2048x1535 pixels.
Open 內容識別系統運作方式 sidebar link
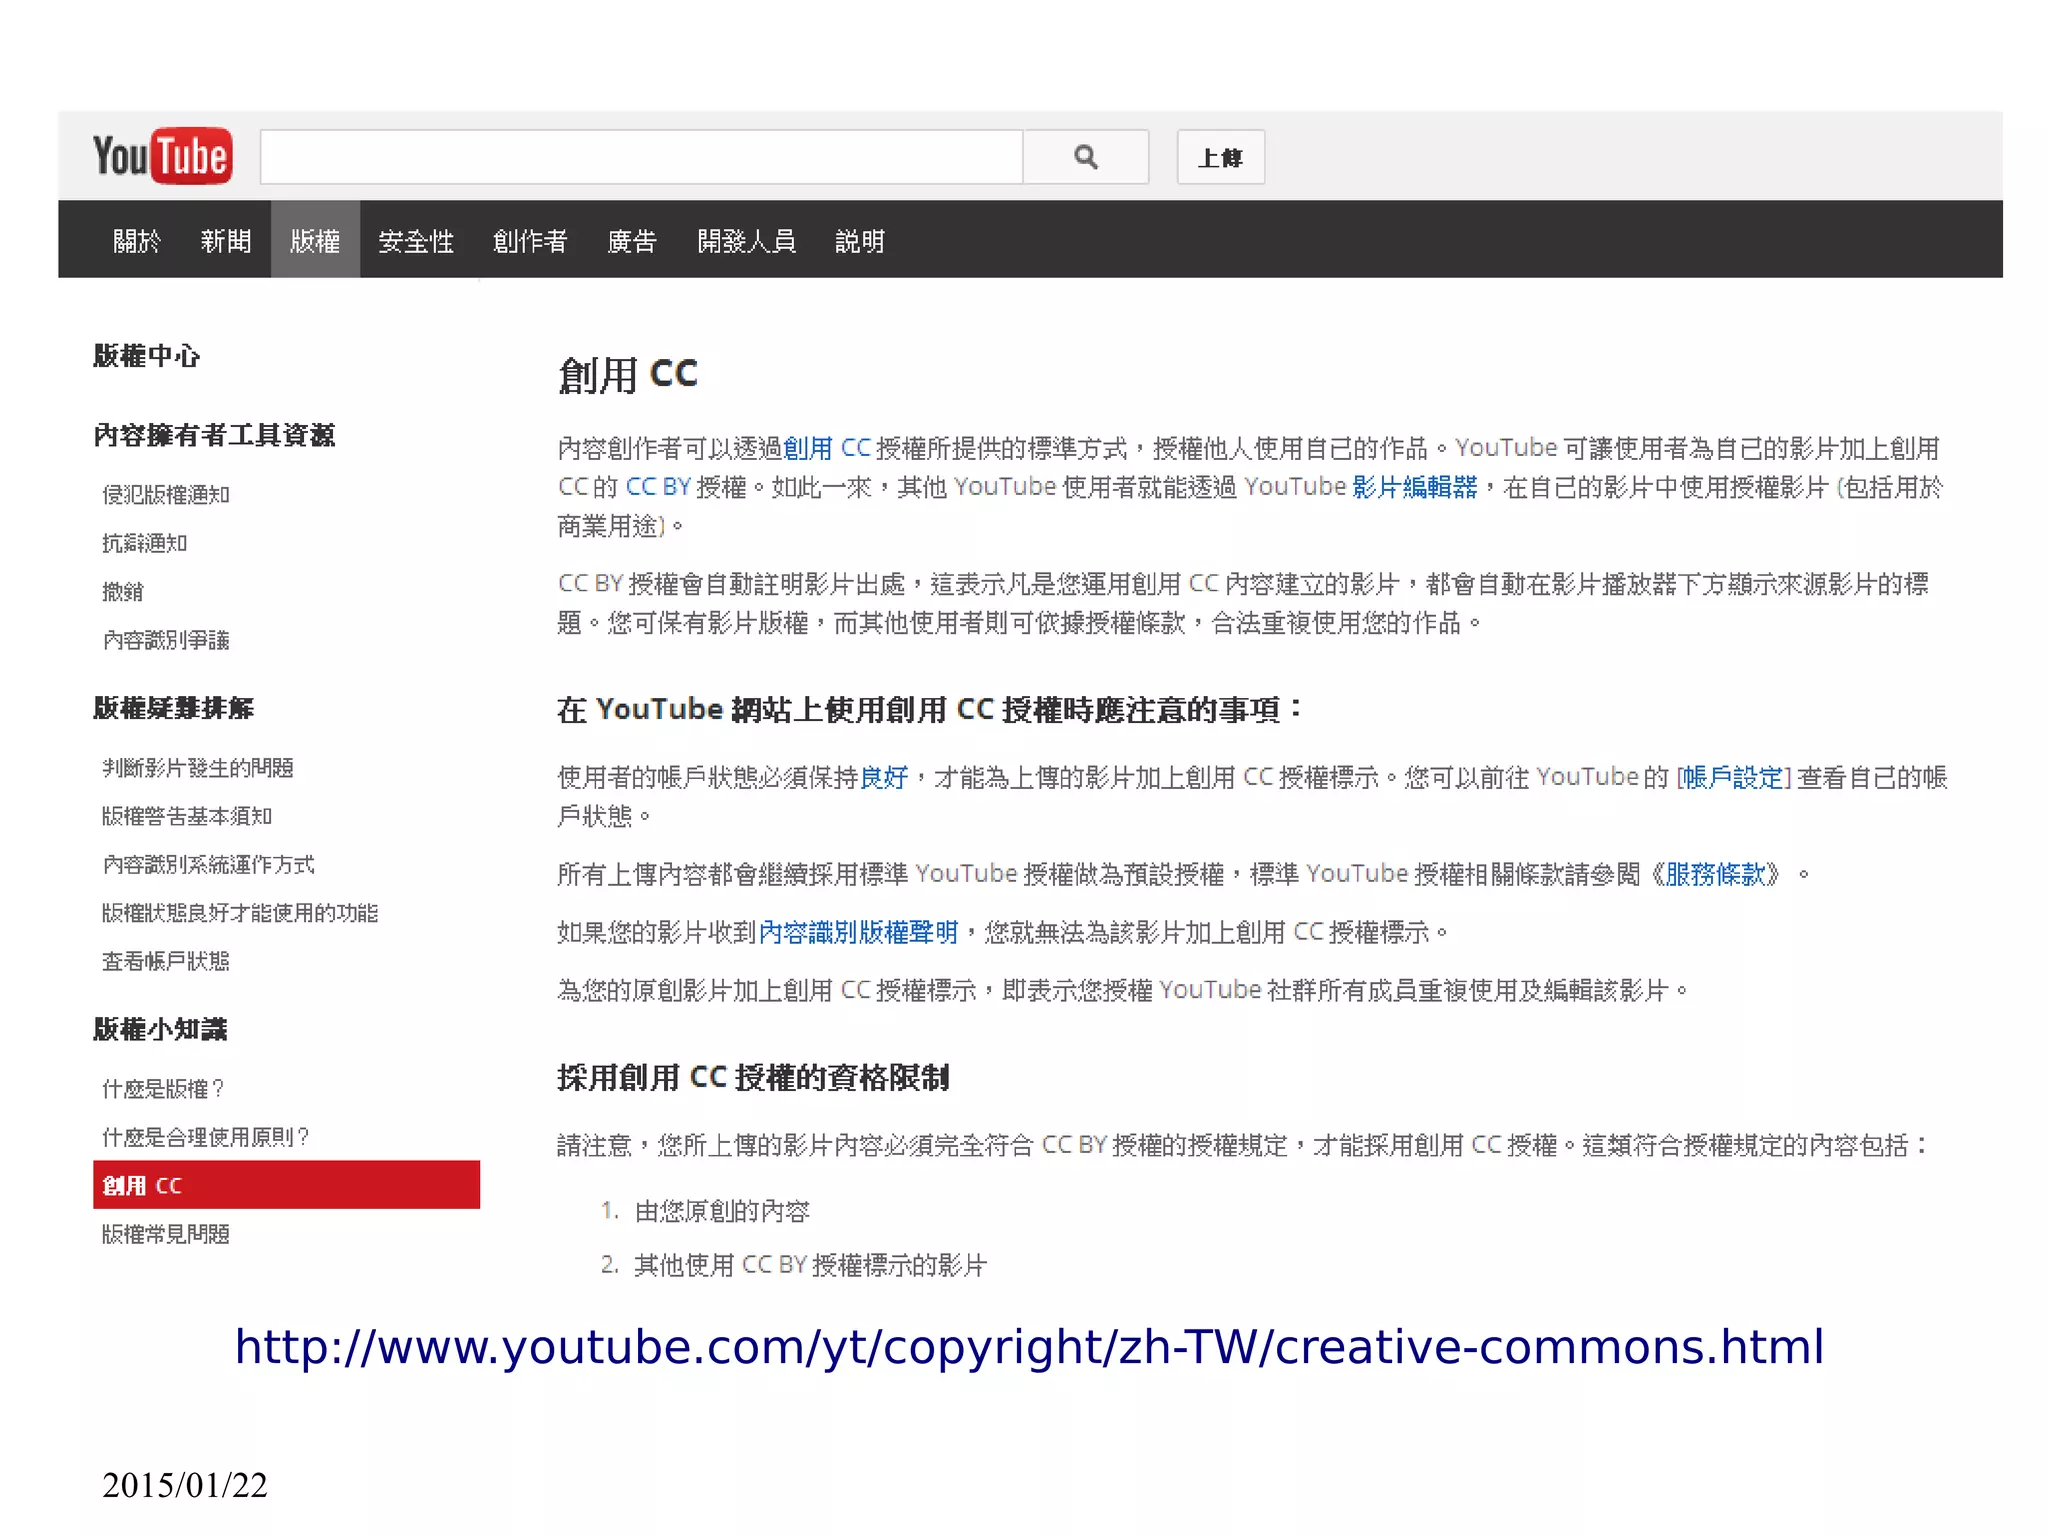pos(209,864)
